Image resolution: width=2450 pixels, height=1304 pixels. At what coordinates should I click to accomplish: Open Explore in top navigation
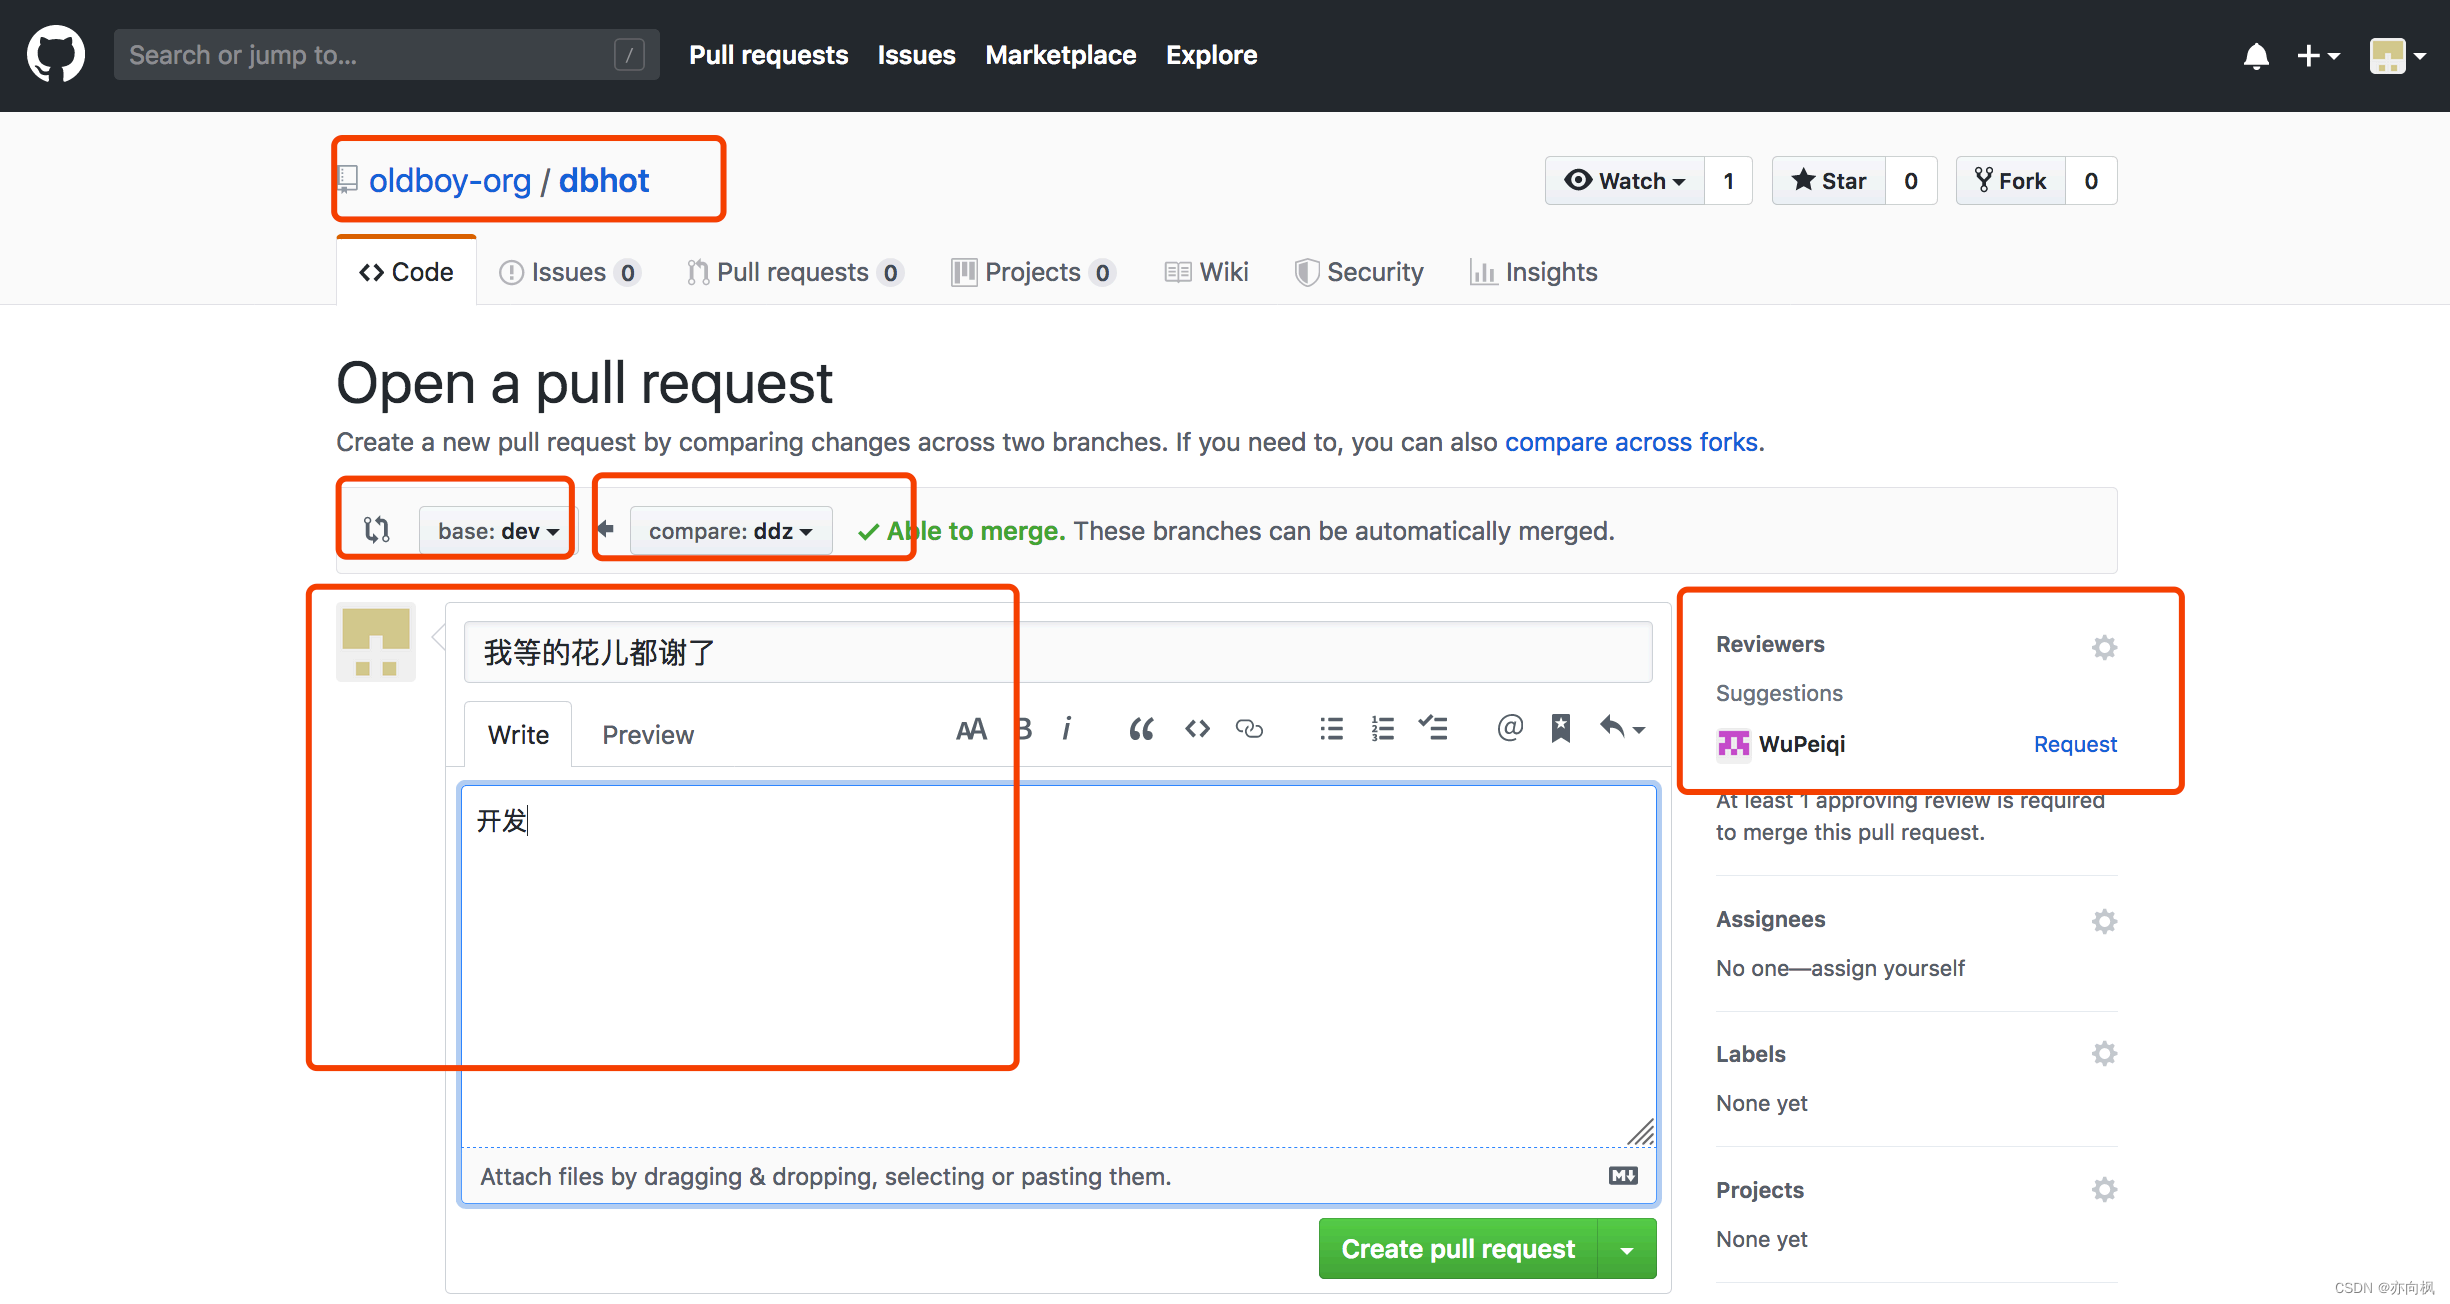[1211, 55]
